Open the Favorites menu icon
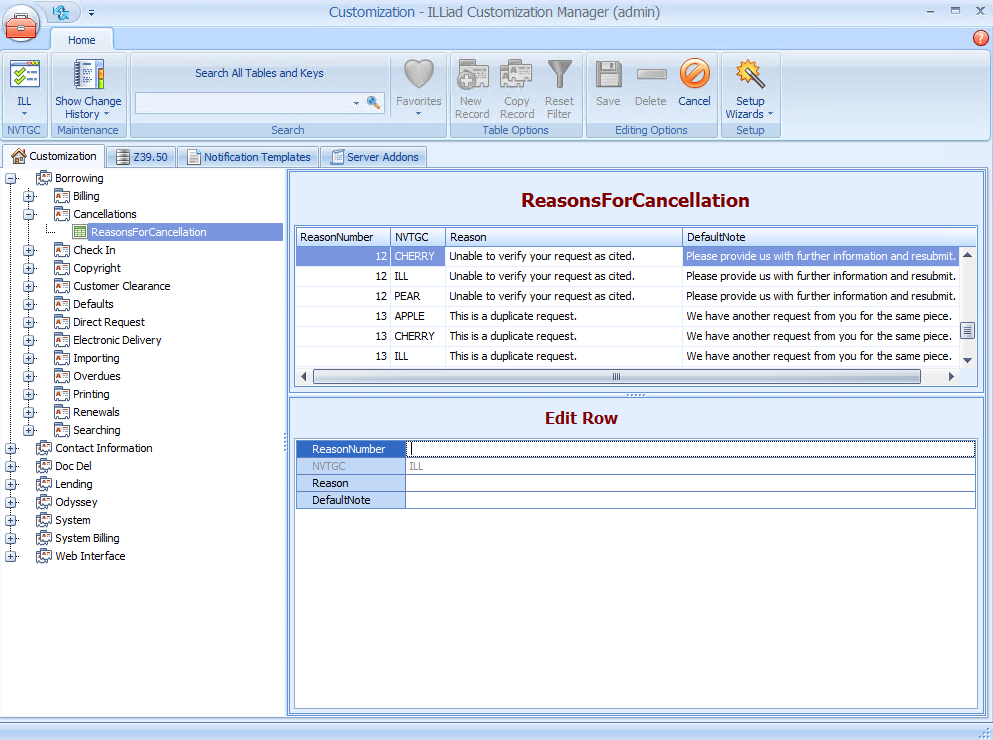 [x=418, y=88]
